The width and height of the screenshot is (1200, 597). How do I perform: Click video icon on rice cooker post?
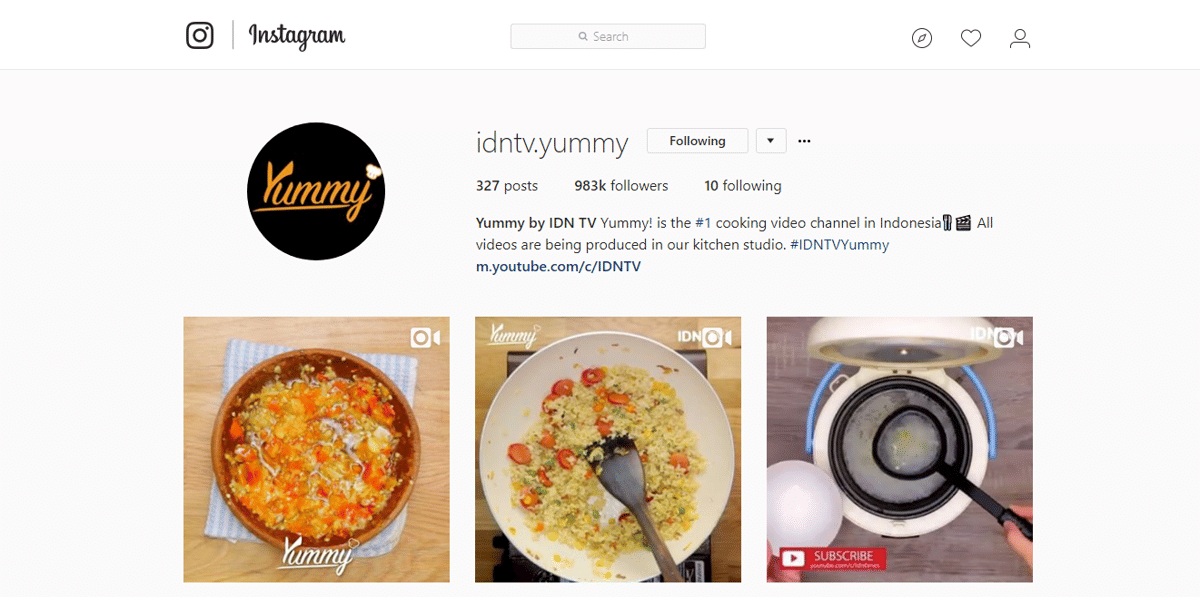tap(1009, 338)
